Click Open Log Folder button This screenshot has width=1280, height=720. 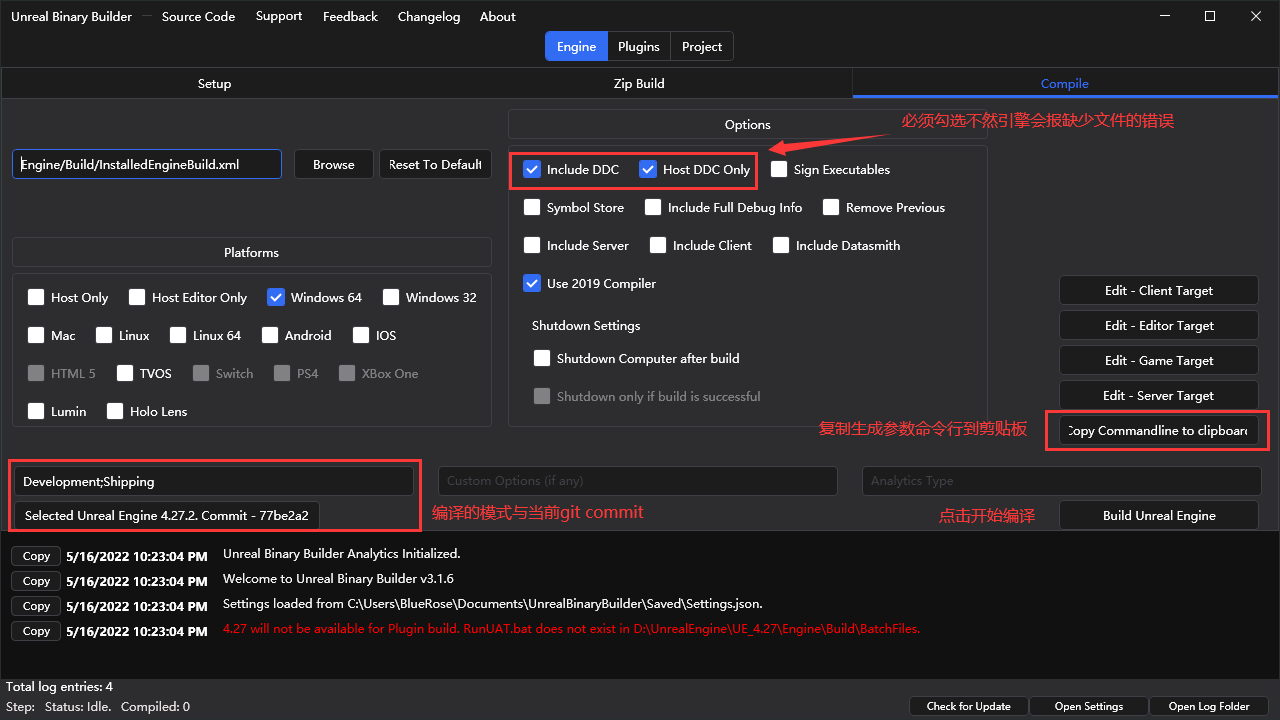[1209, 706]
